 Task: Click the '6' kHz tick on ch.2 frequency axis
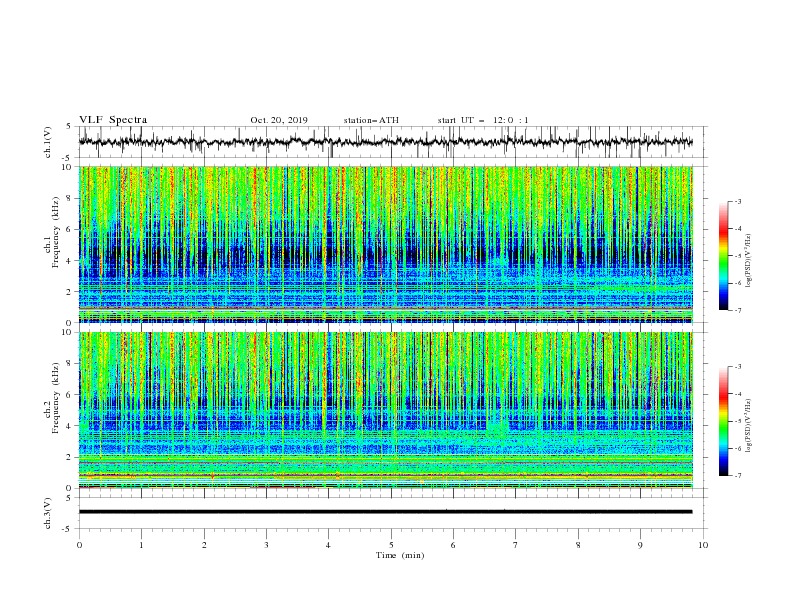(69, 395)
